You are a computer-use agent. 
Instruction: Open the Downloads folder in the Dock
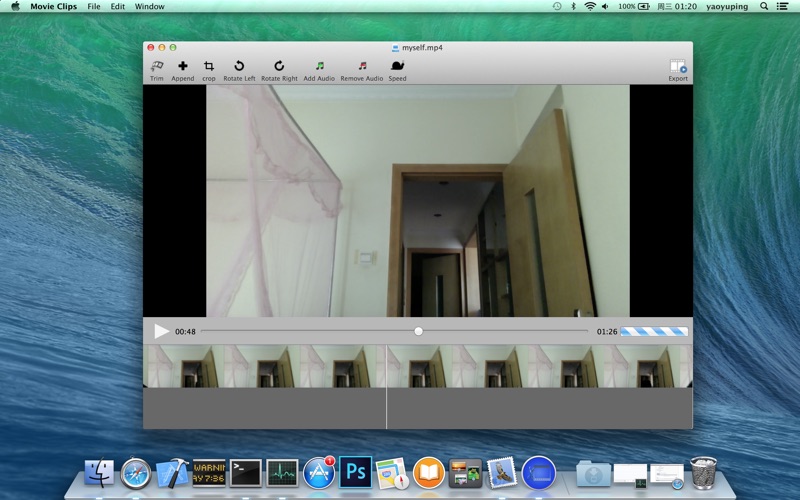(593, 474)
